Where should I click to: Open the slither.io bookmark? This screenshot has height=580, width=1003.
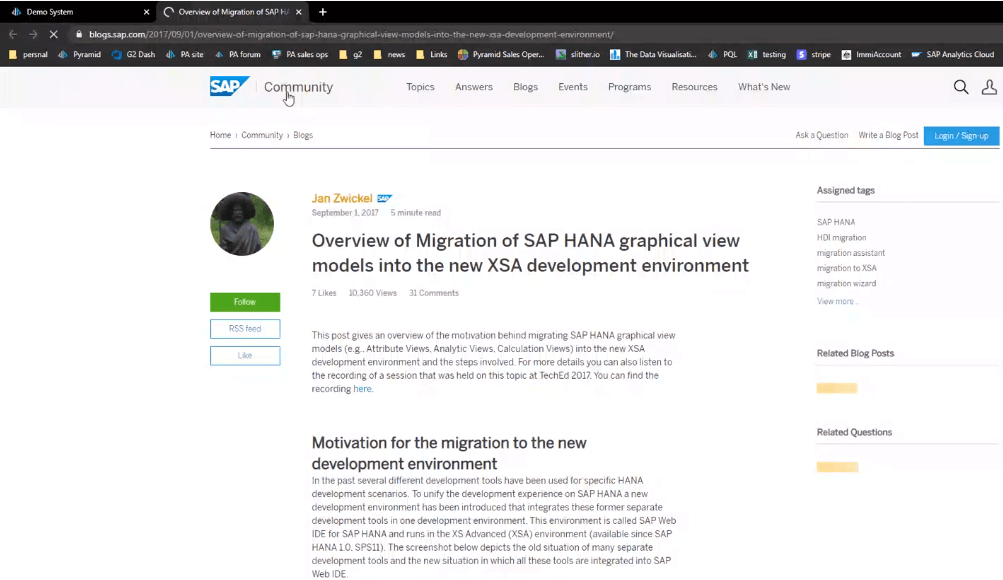point(578,54)
